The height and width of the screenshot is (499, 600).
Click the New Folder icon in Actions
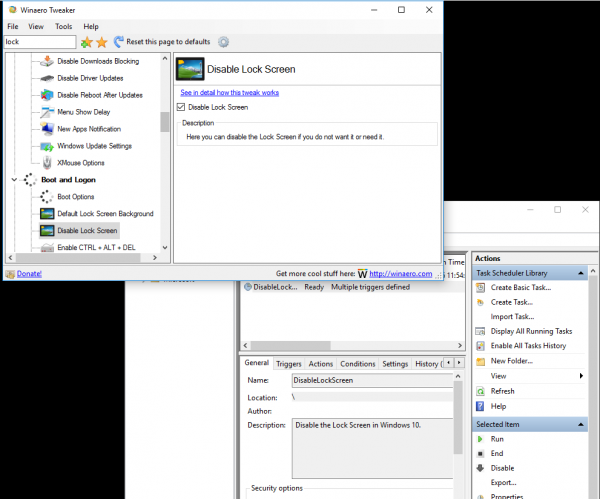pos(480,361)
